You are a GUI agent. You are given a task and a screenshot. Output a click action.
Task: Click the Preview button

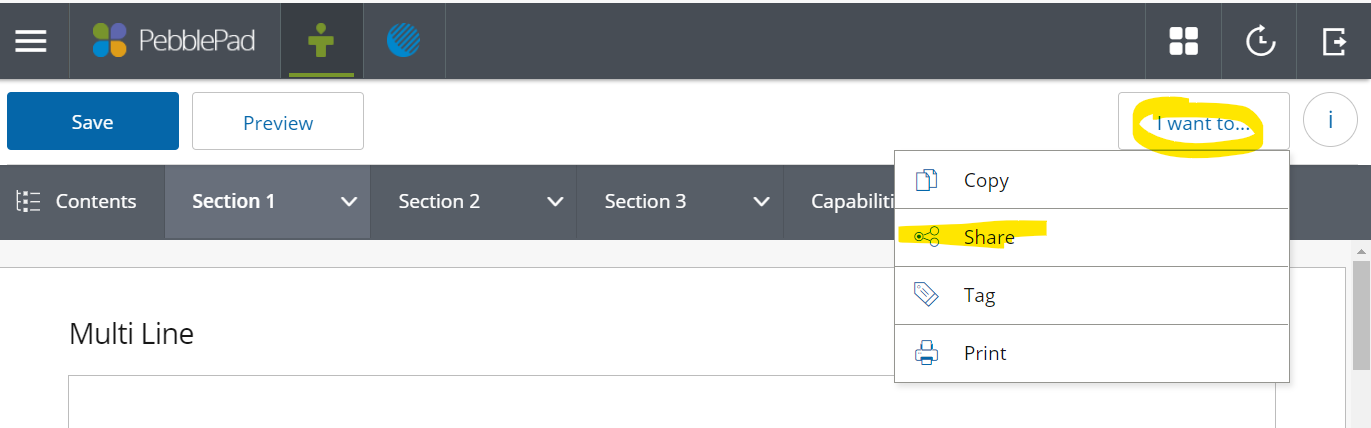[x=278, y=121]
